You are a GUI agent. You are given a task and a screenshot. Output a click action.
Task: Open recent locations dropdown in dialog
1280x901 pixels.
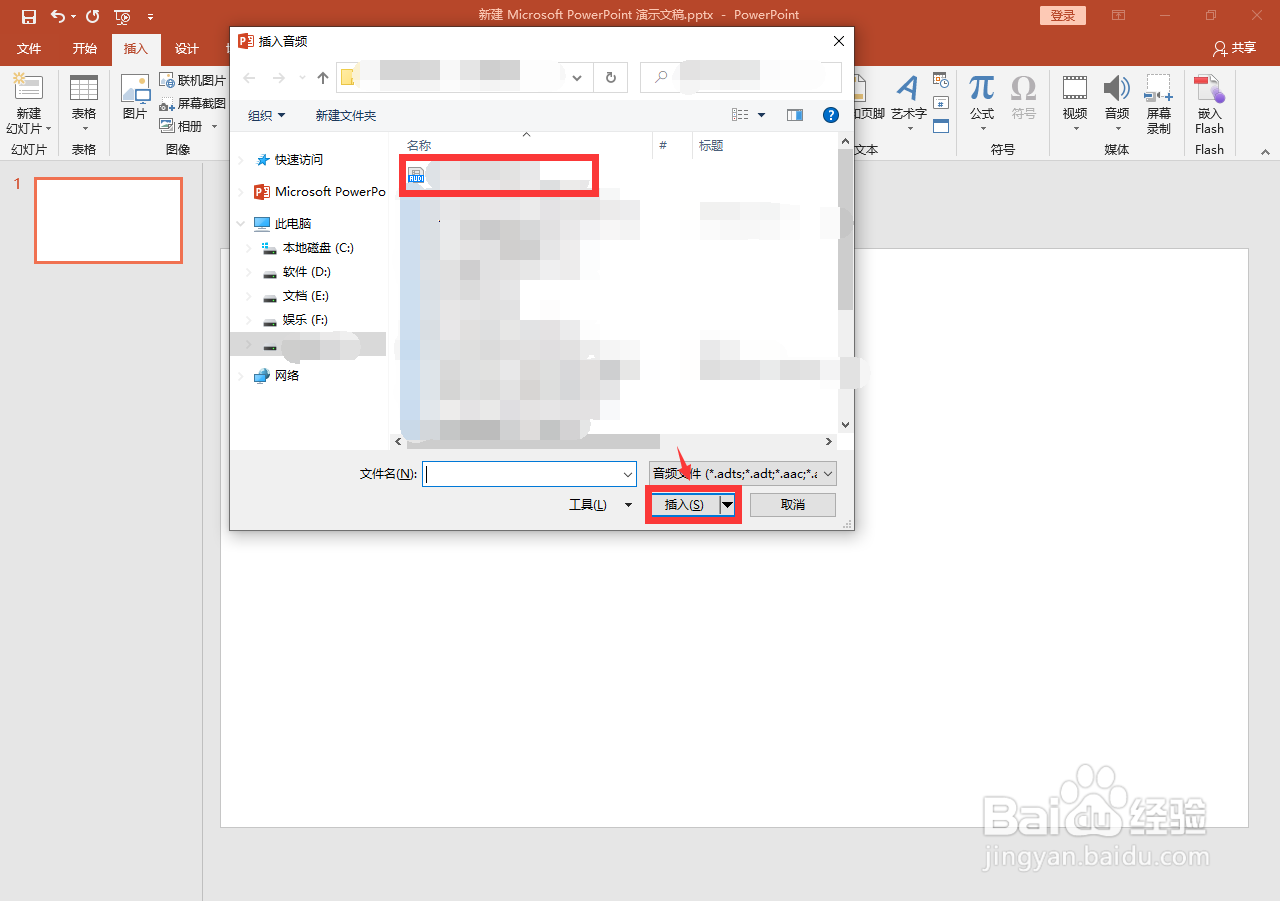click(303, 77)
